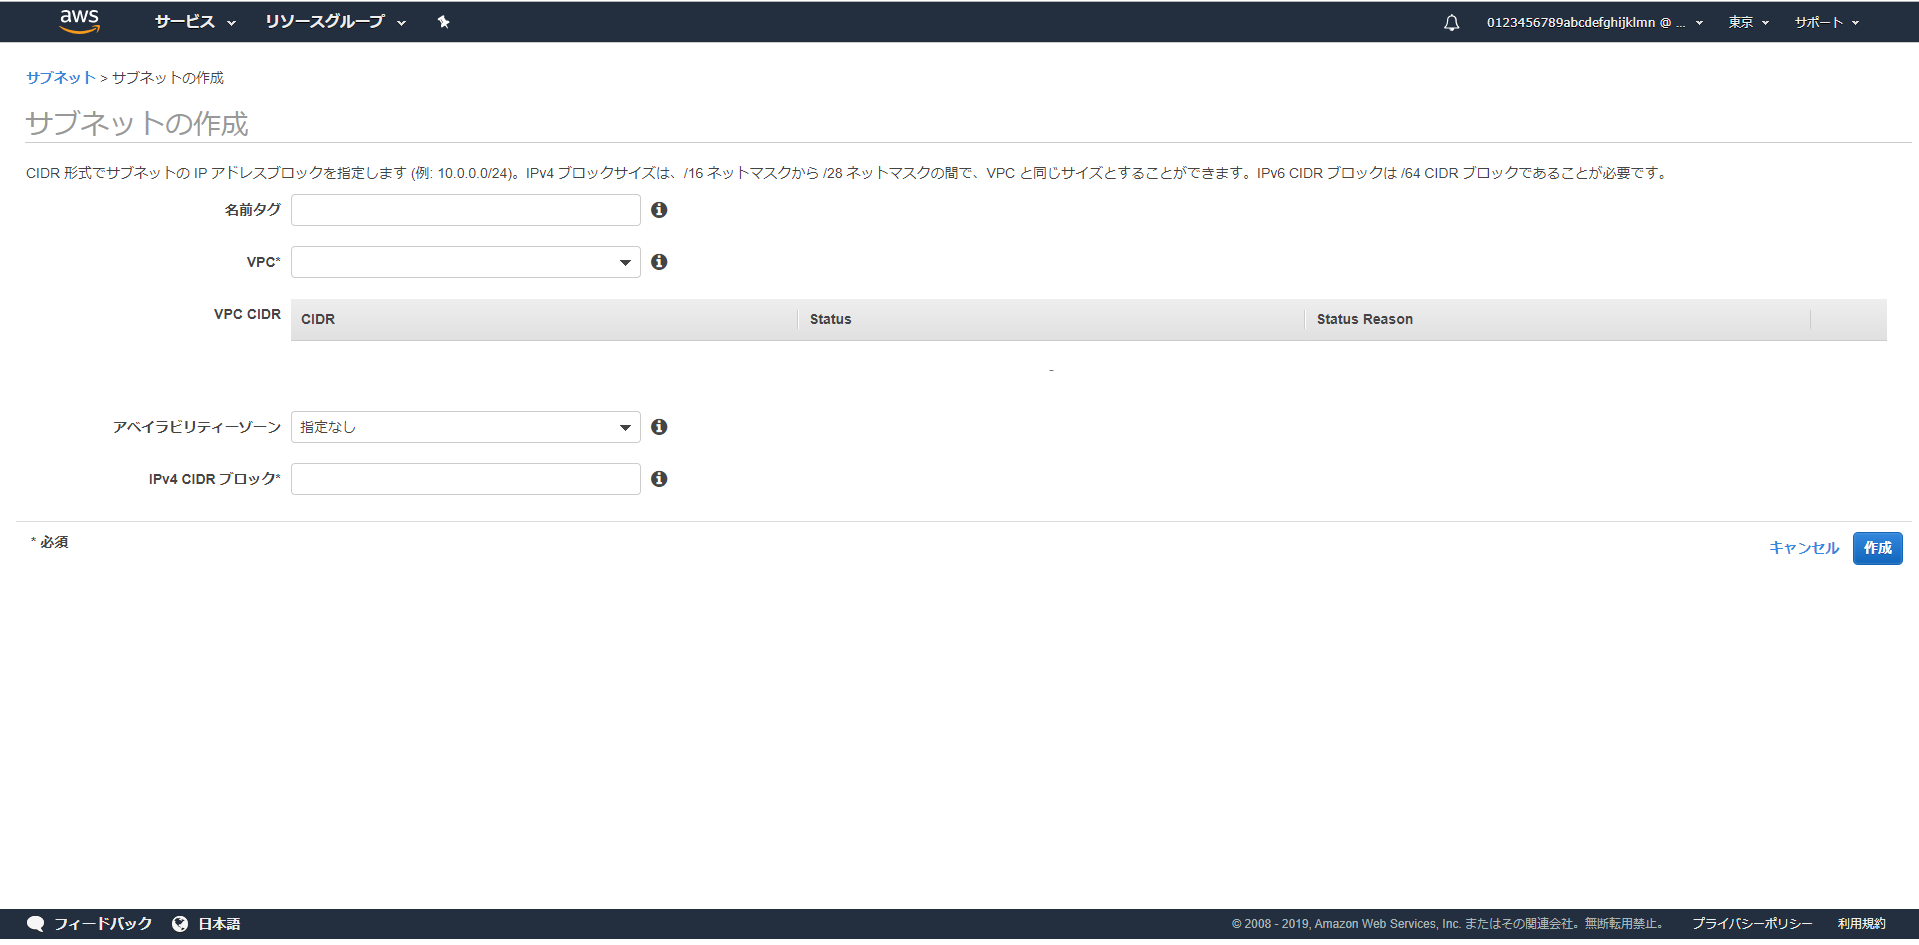Open the サービス menu

click(x=195, y=22)
